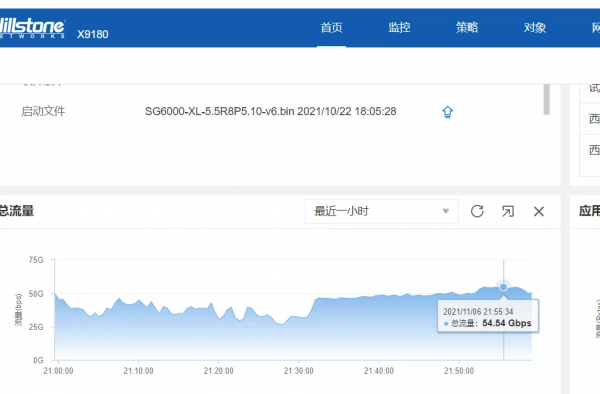Click the X9180 device model text
The height and width of the screenshot is (394, 600).
(x=93, y=34)
